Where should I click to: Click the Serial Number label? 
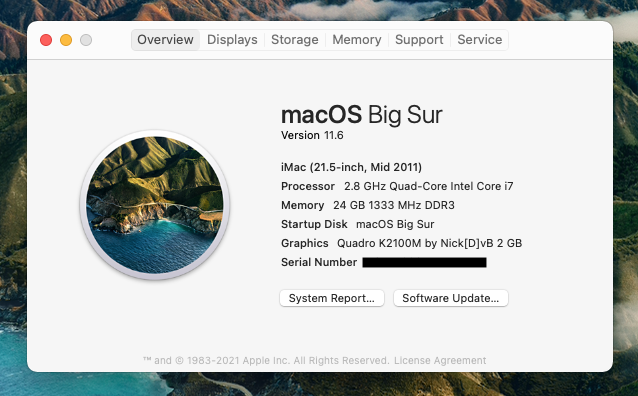[x=319, y=262]
